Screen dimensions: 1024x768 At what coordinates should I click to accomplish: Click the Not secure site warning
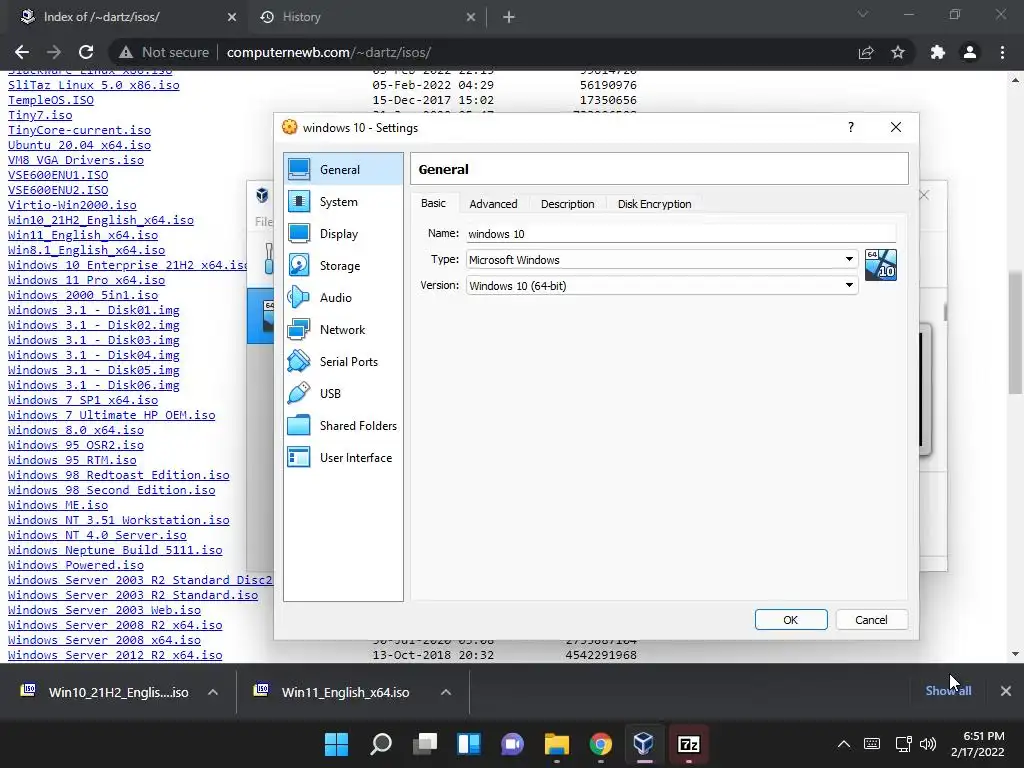click(164, 52)
